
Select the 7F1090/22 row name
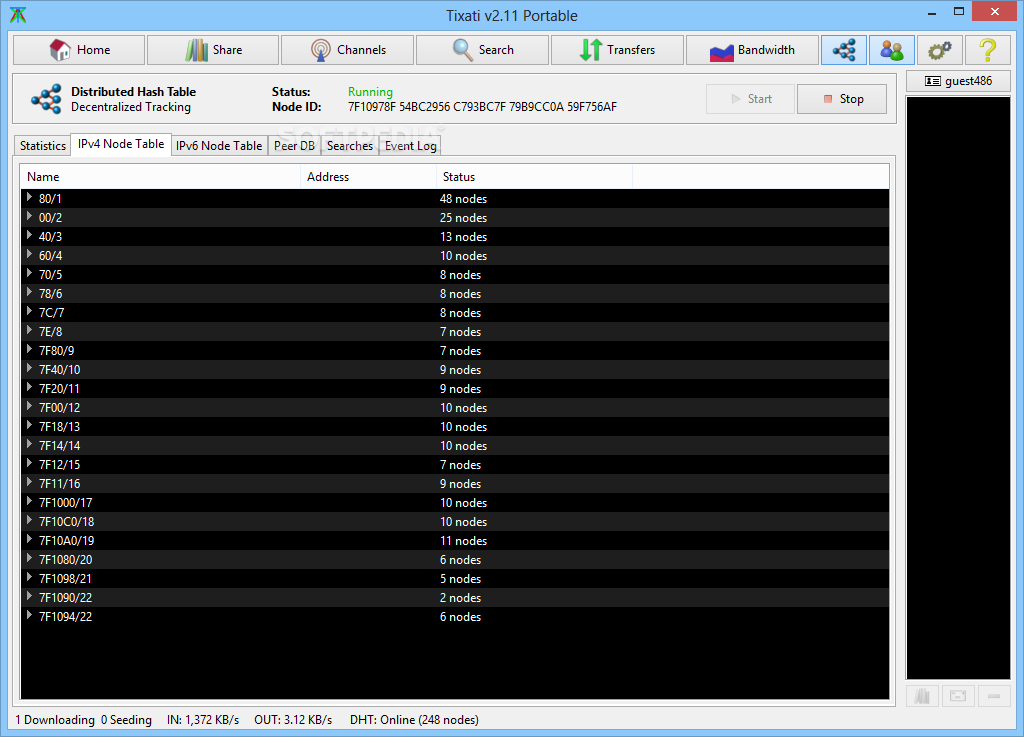[65, 597]
